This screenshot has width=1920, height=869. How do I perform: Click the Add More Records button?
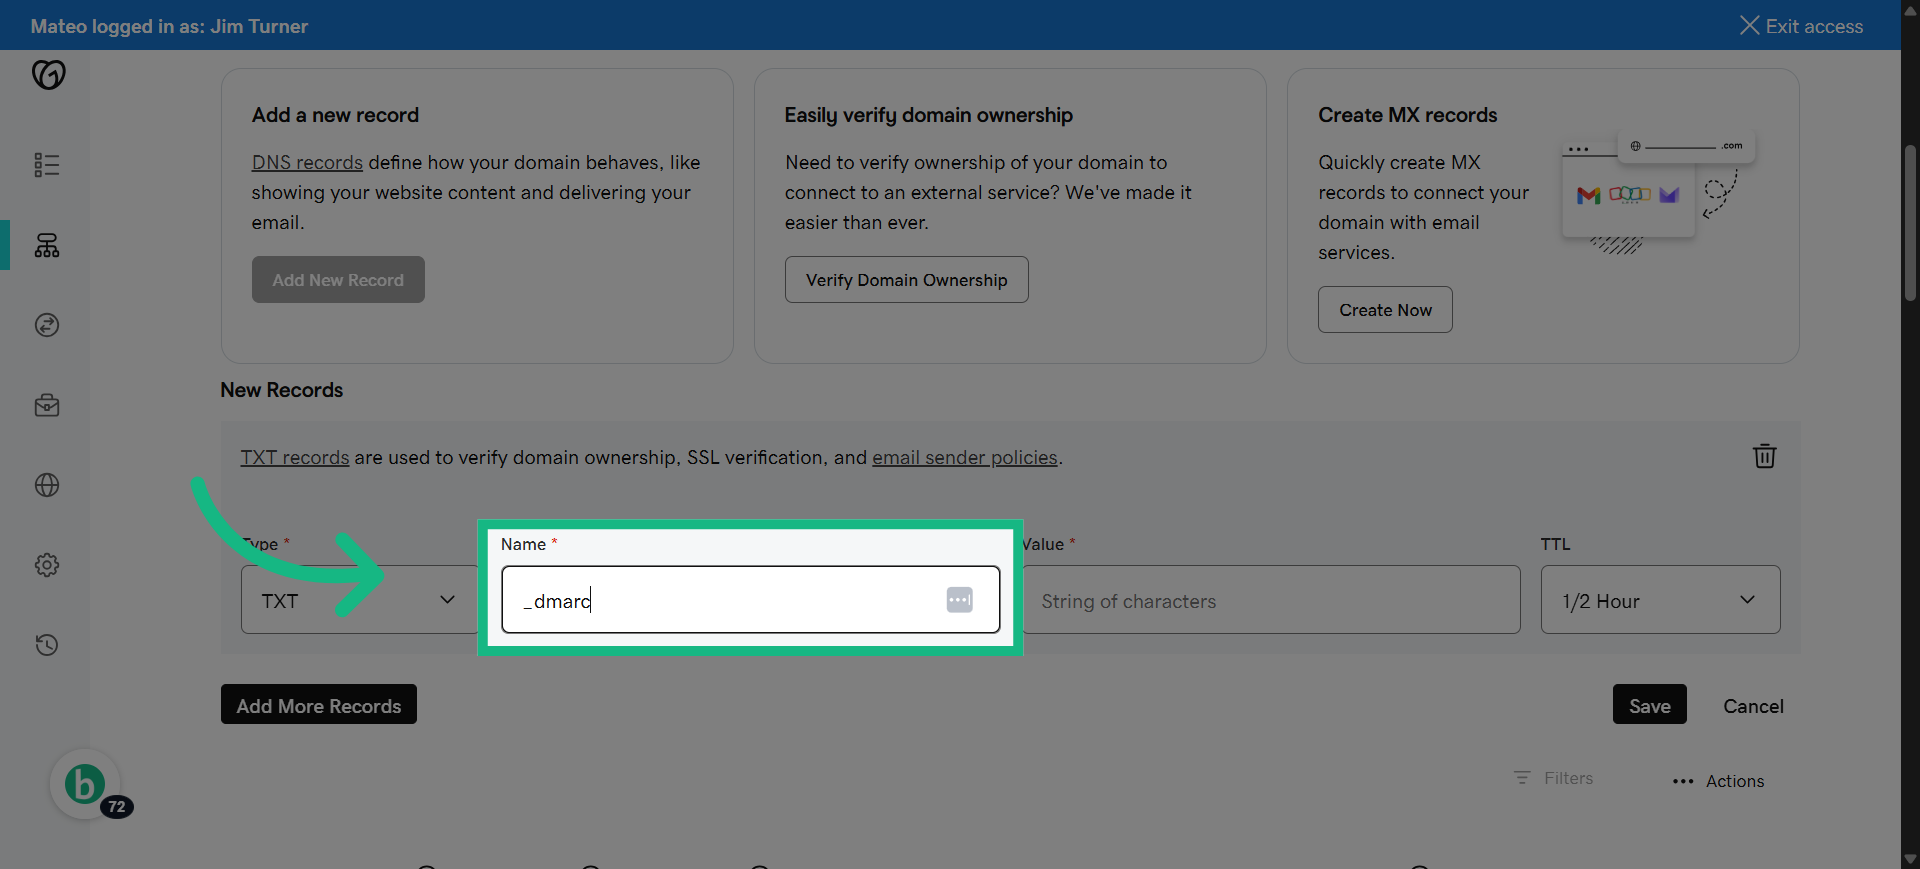click(x=319, y=705)
